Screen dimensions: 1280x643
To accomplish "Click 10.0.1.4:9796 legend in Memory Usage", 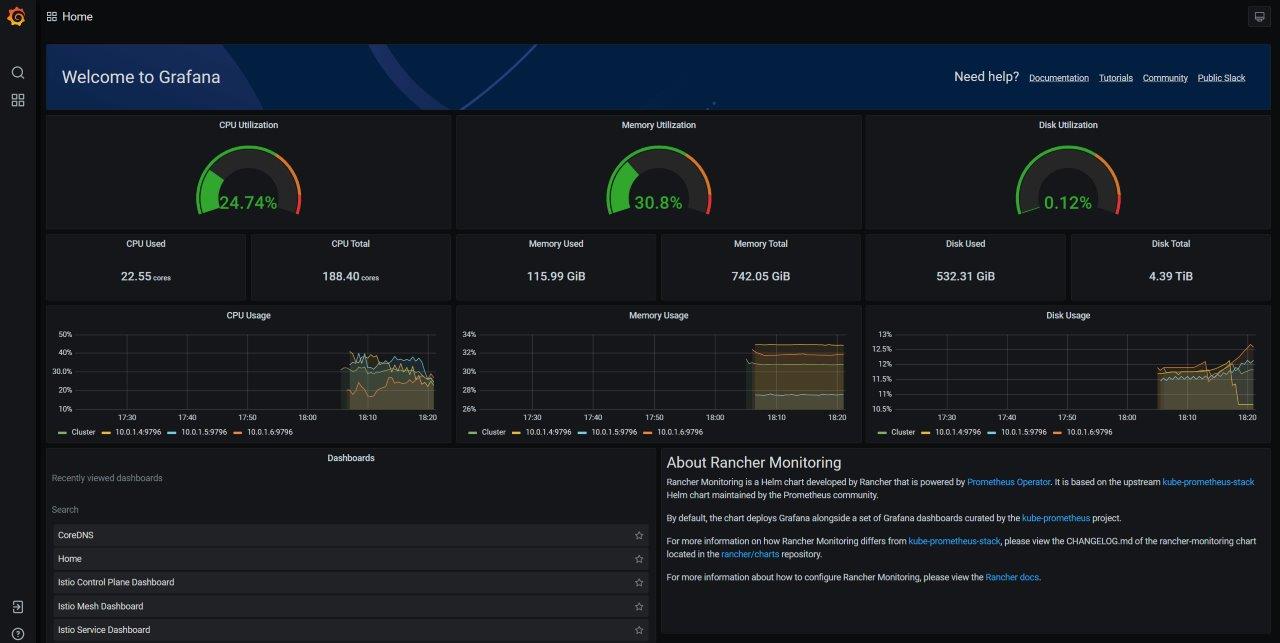I will 547,432.
